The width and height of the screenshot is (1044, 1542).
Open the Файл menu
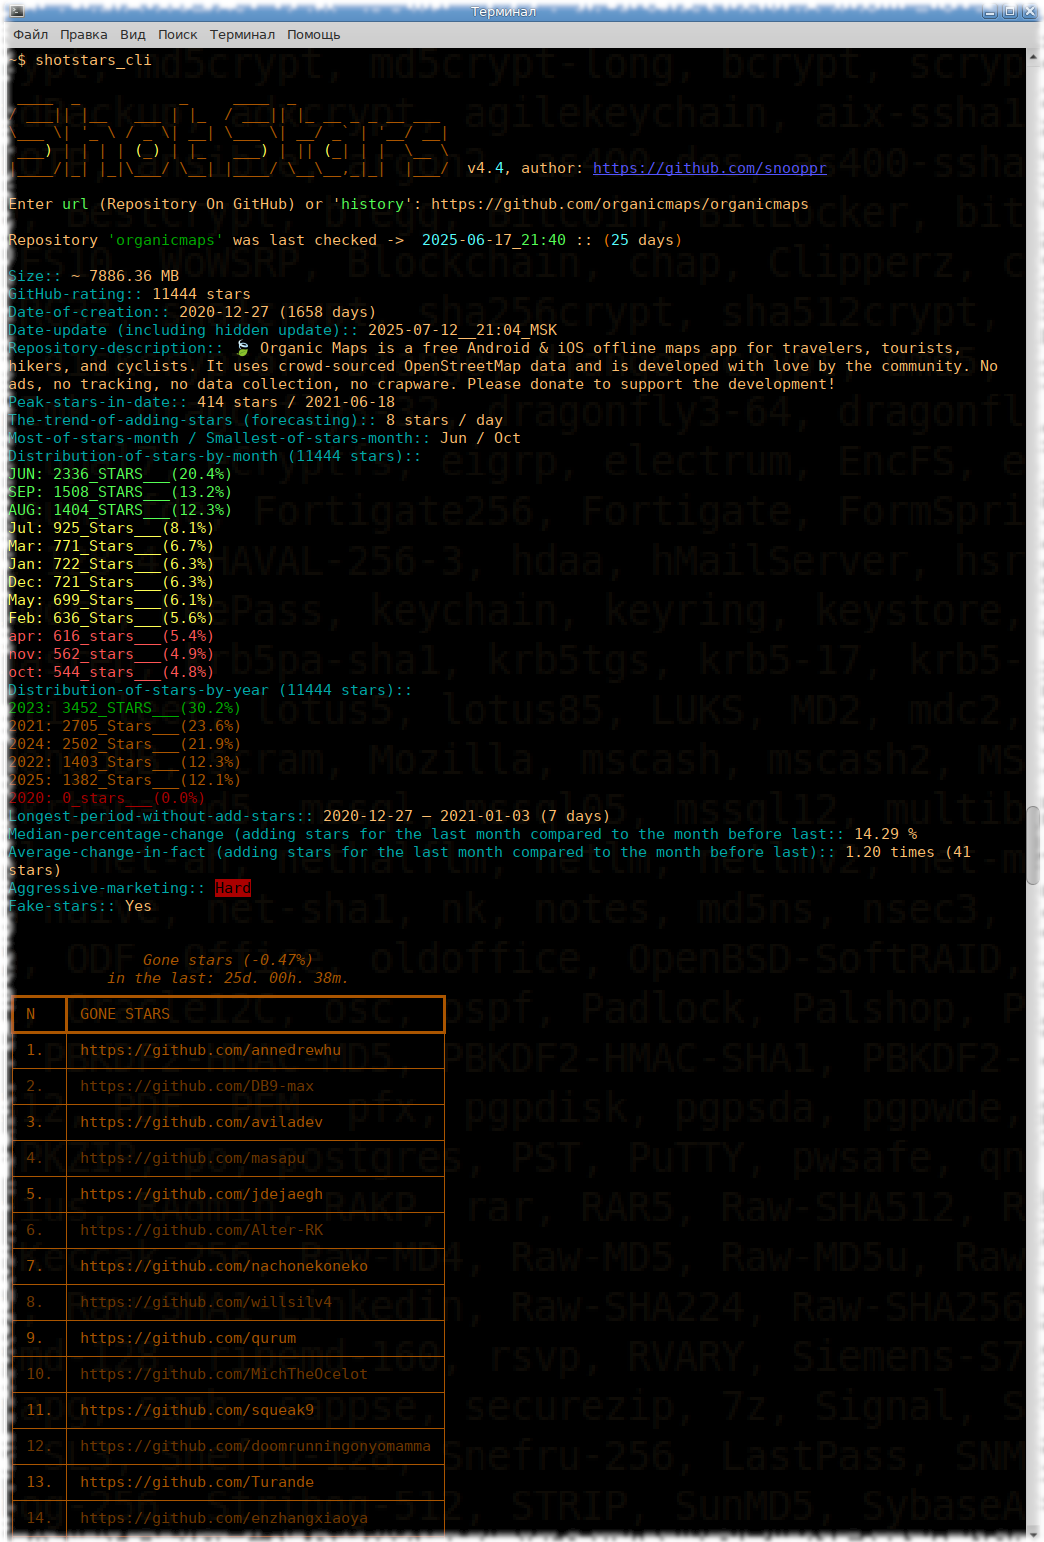(30, 34)
